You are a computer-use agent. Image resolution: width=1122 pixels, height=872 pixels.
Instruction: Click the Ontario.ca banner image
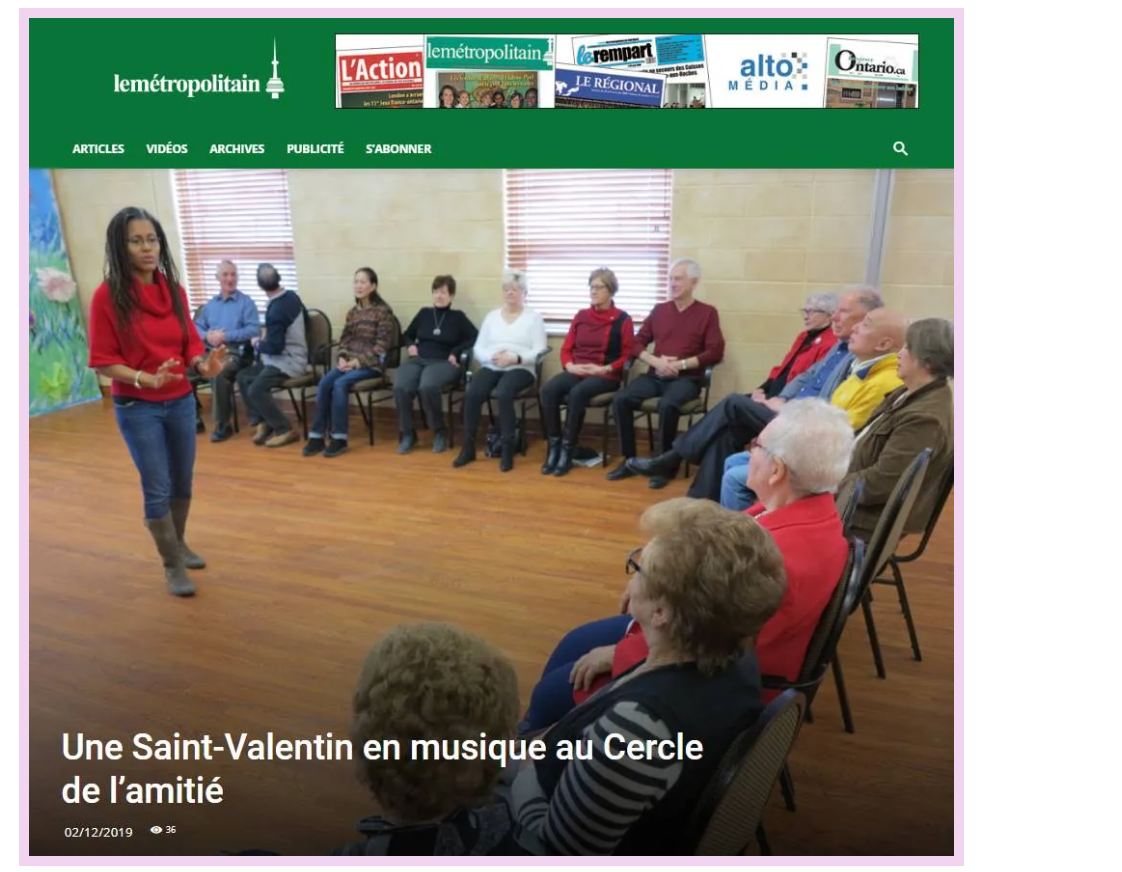tap(871, 72)
